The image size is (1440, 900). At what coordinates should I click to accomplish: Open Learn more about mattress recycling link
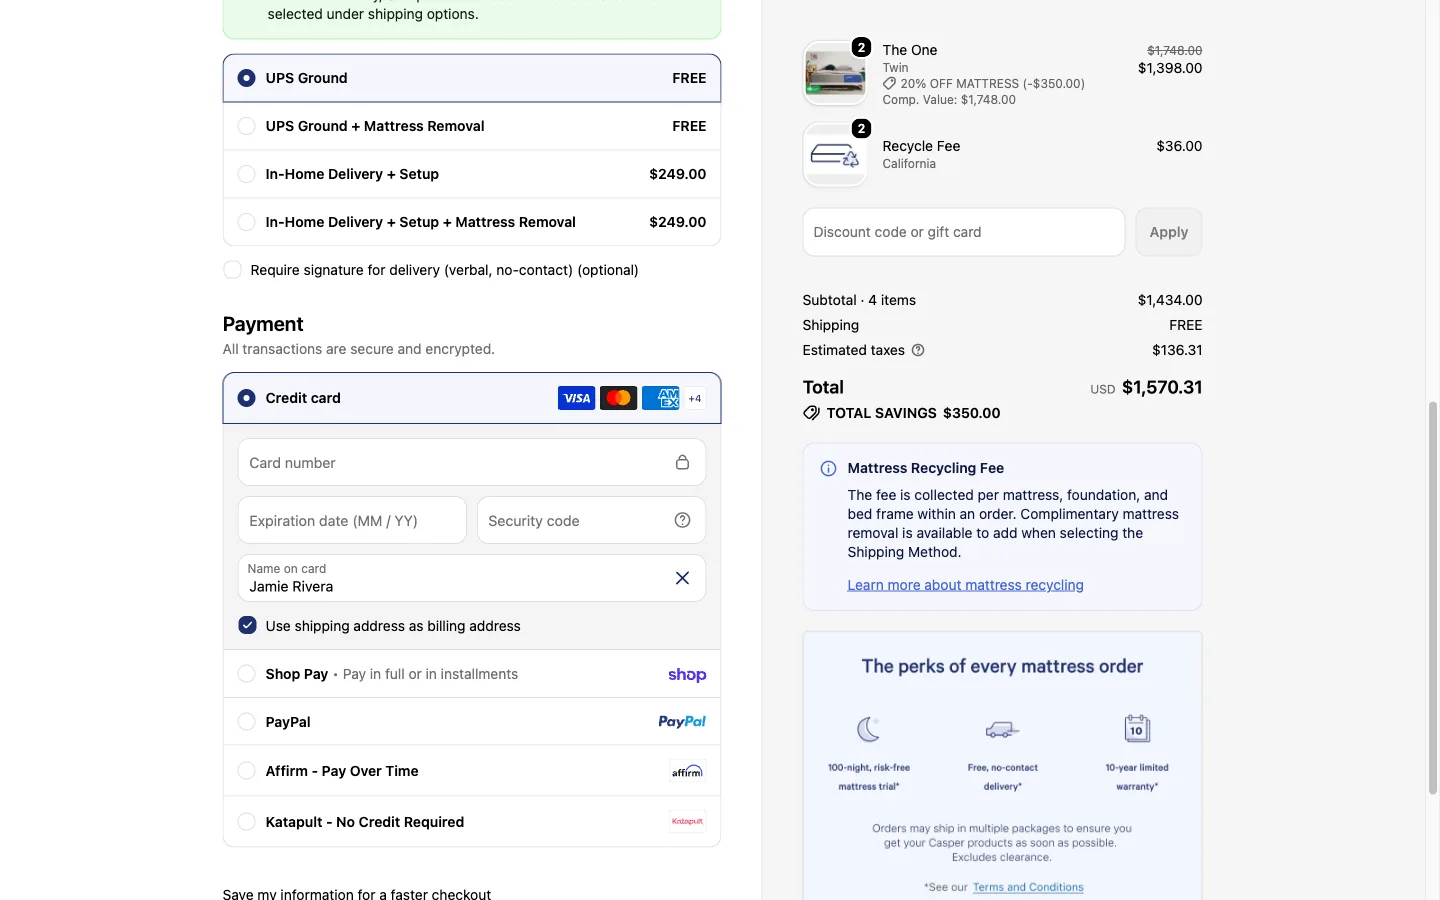tap(965, 585)
